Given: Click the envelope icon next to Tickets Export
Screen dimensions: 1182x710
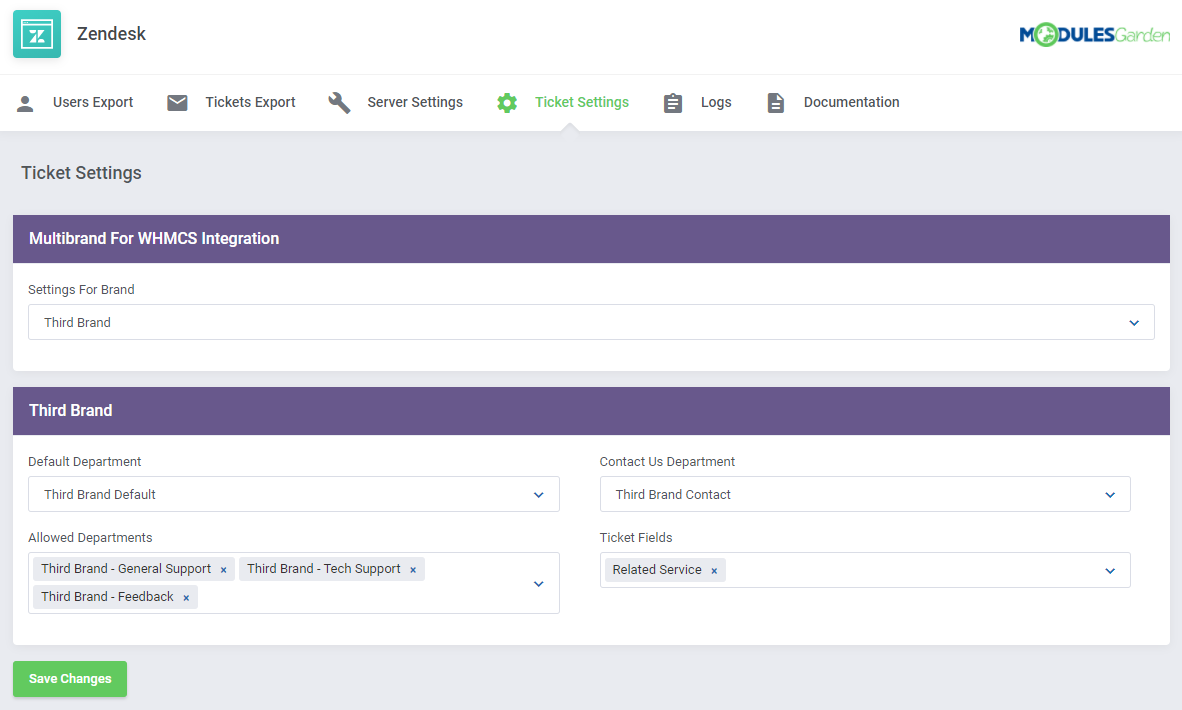Looking at the screenshot, I should (177, 101).
